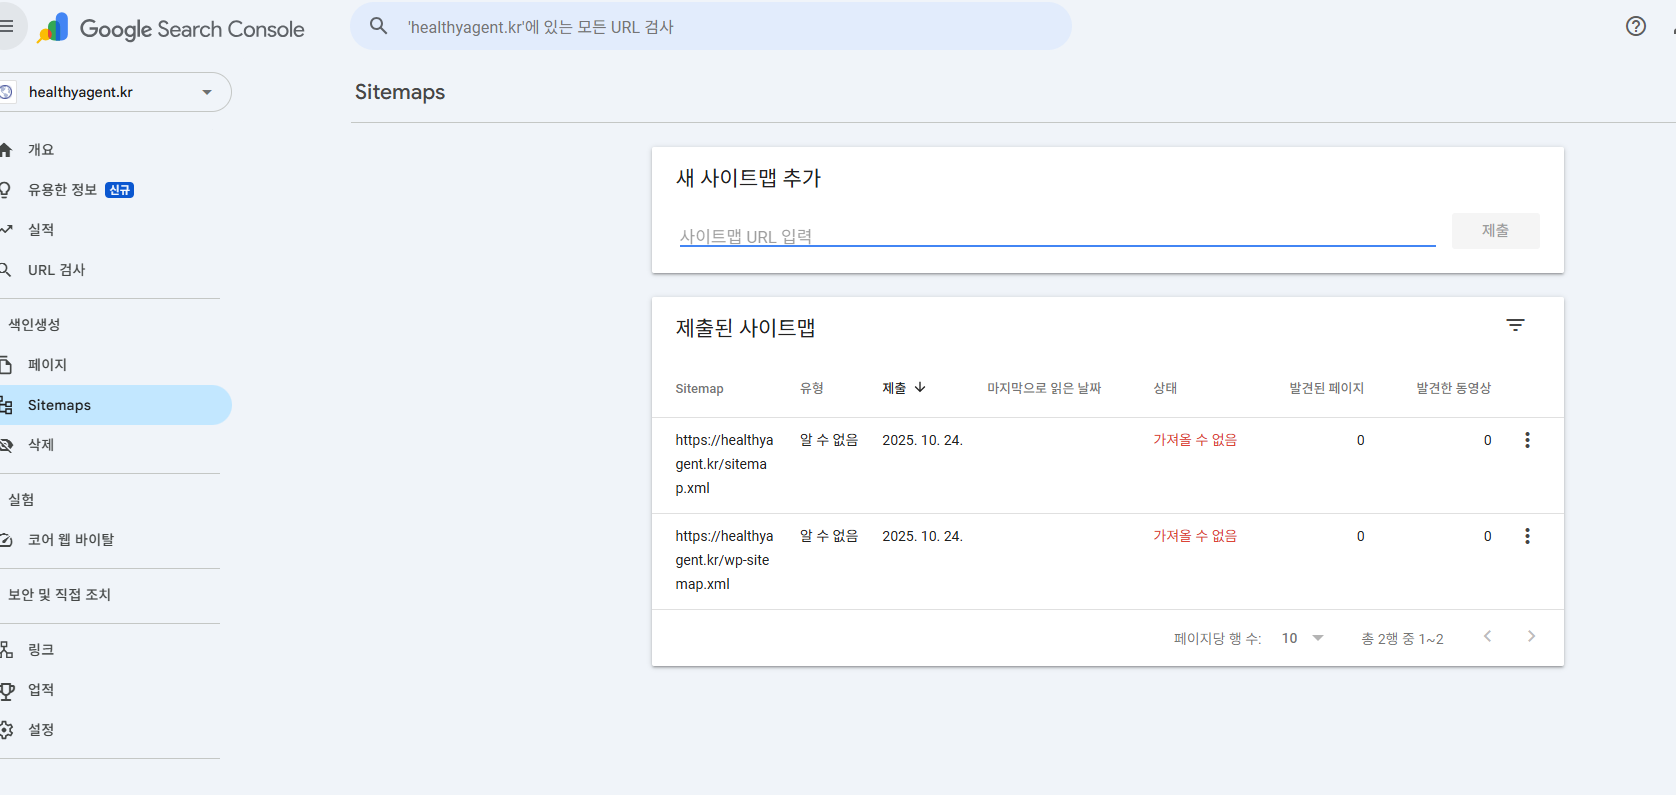Click the 코어 웹 바이탈 gauge icon

point(6,540)
